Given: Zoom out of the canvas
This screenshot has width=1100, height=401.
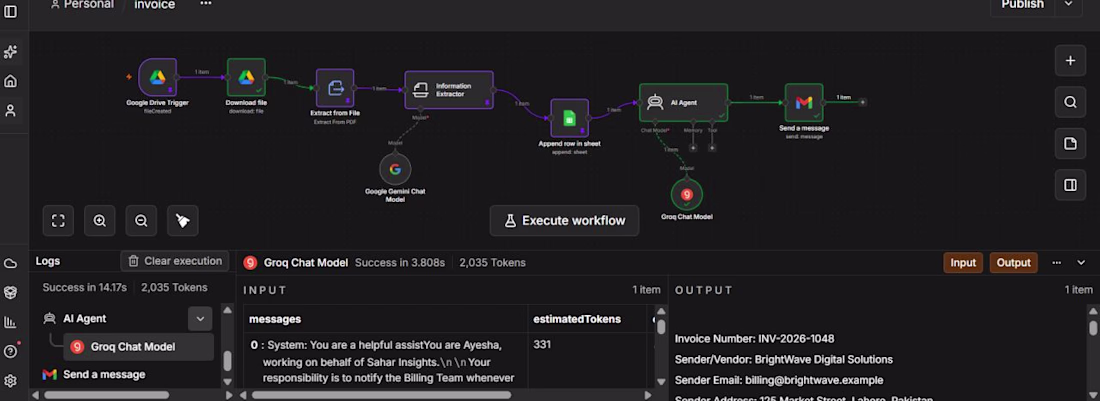Looking at the screenshot, I should [141, 221].
